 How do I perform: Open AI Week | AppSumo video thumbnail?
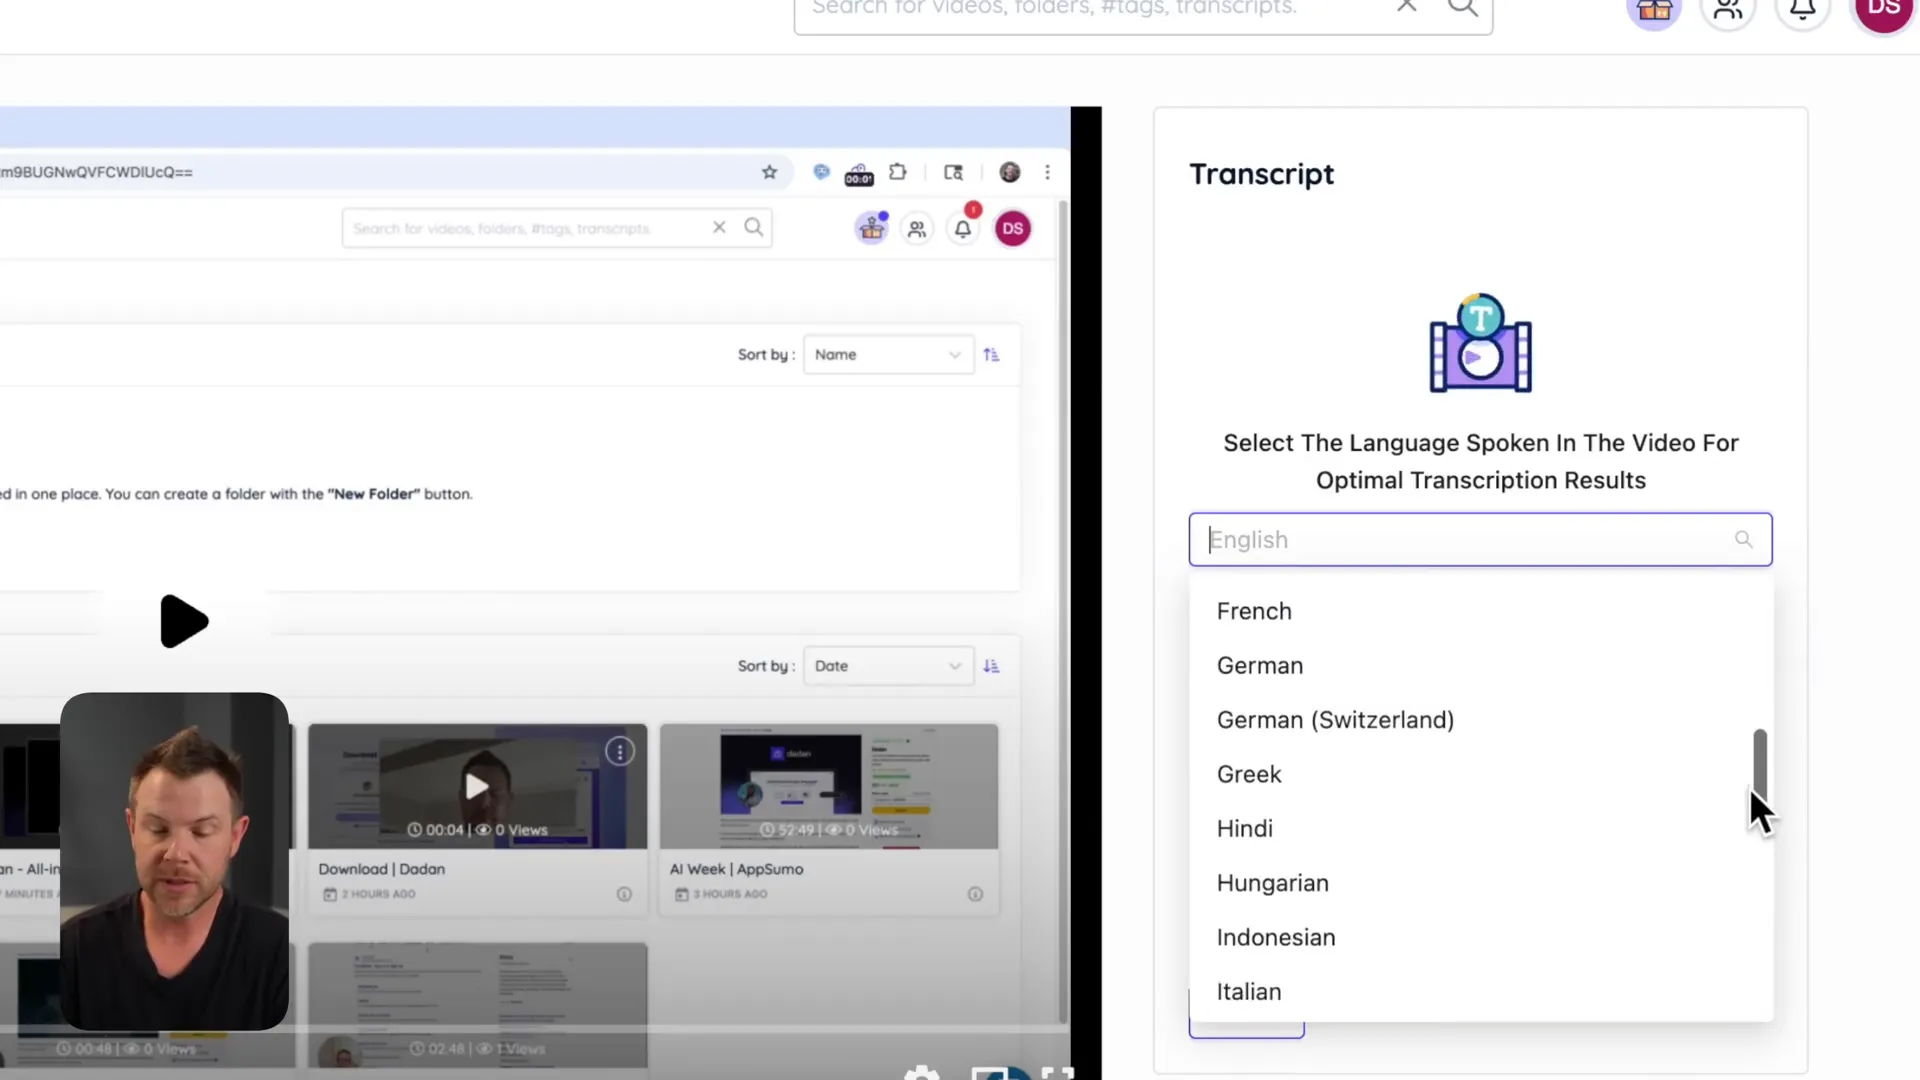point(829,786)
